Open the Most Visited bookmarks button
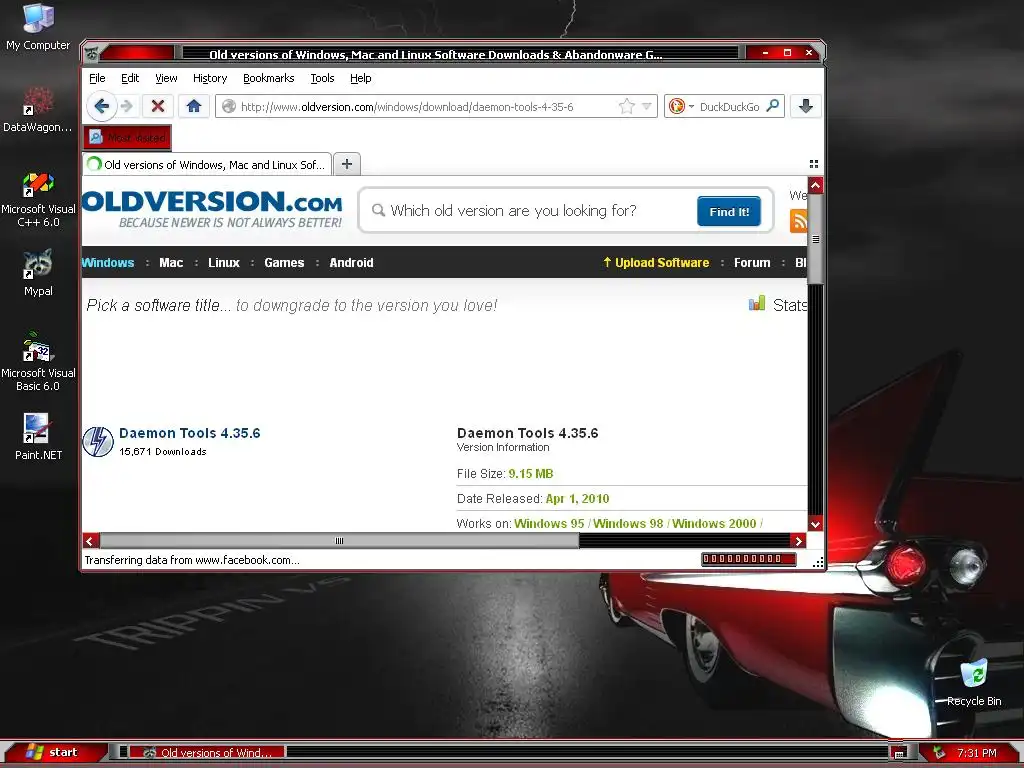Viewport: 1024px width, 768px height. pos(127,137)
